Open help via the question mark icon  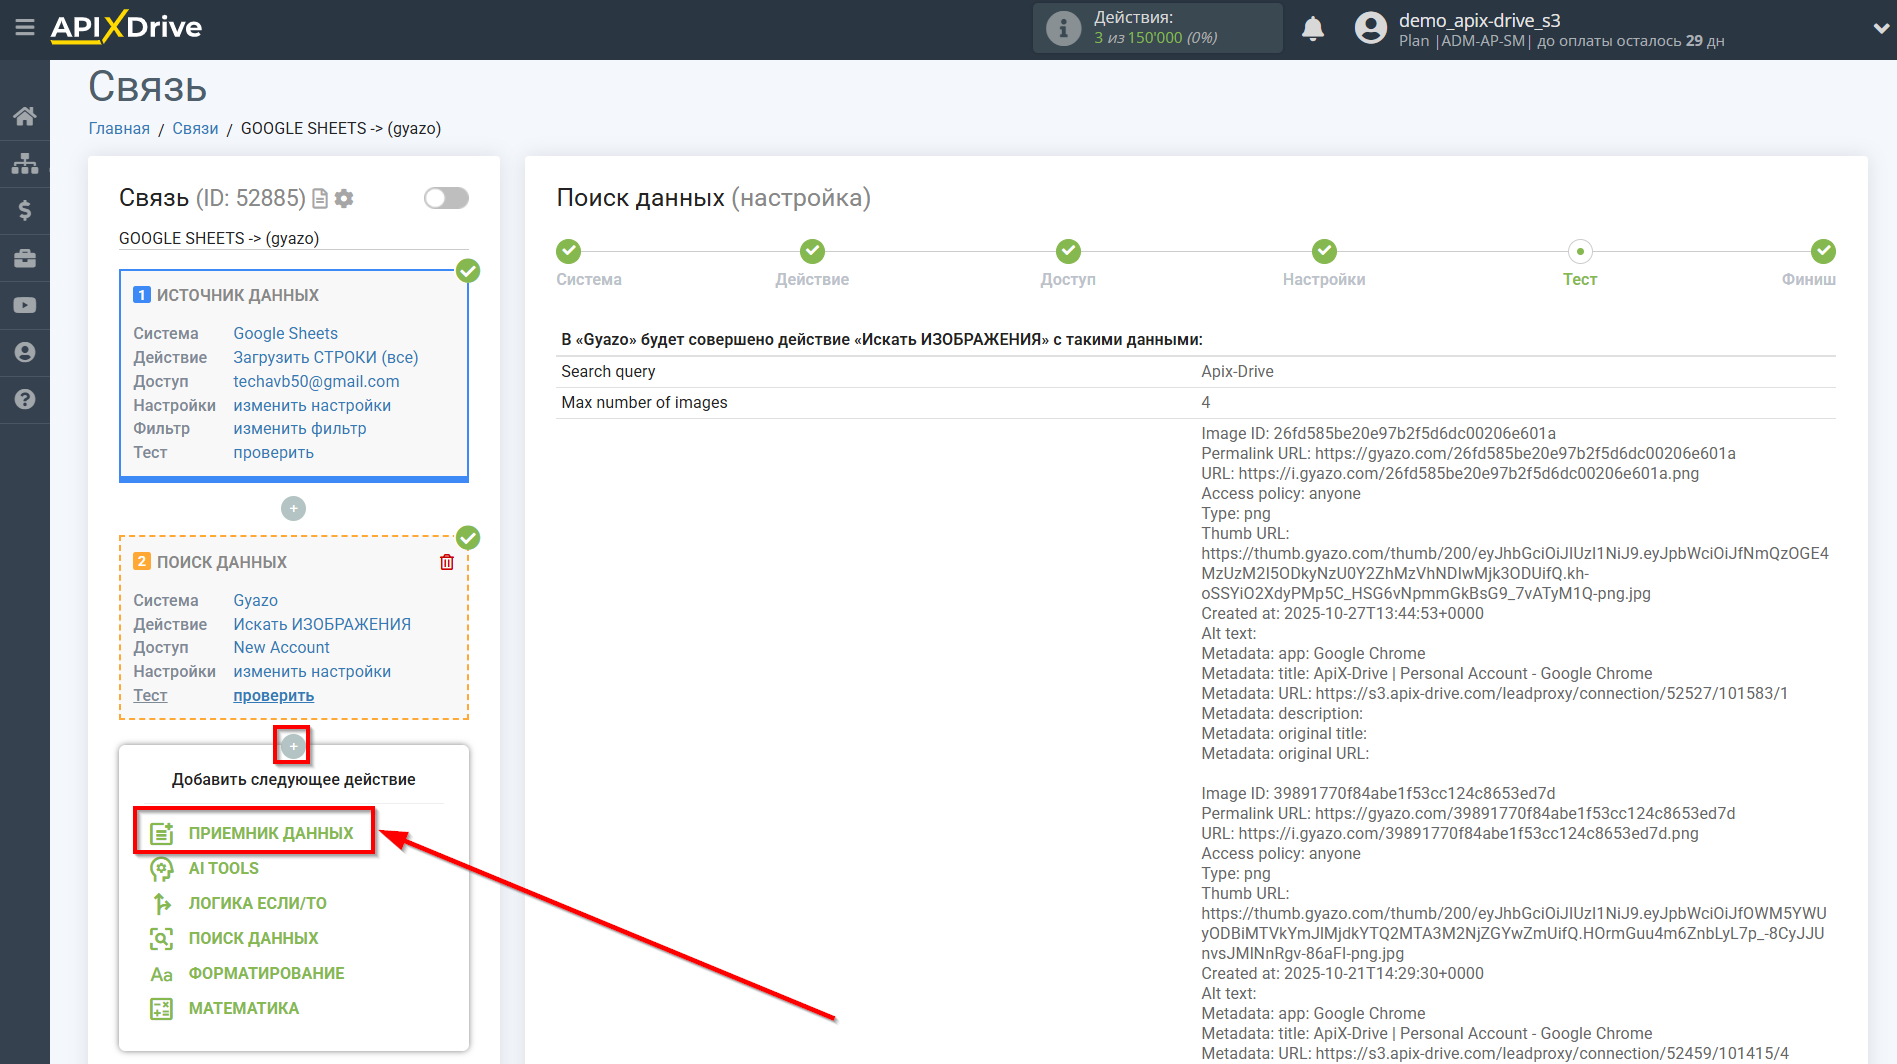[x=25, y=399]
